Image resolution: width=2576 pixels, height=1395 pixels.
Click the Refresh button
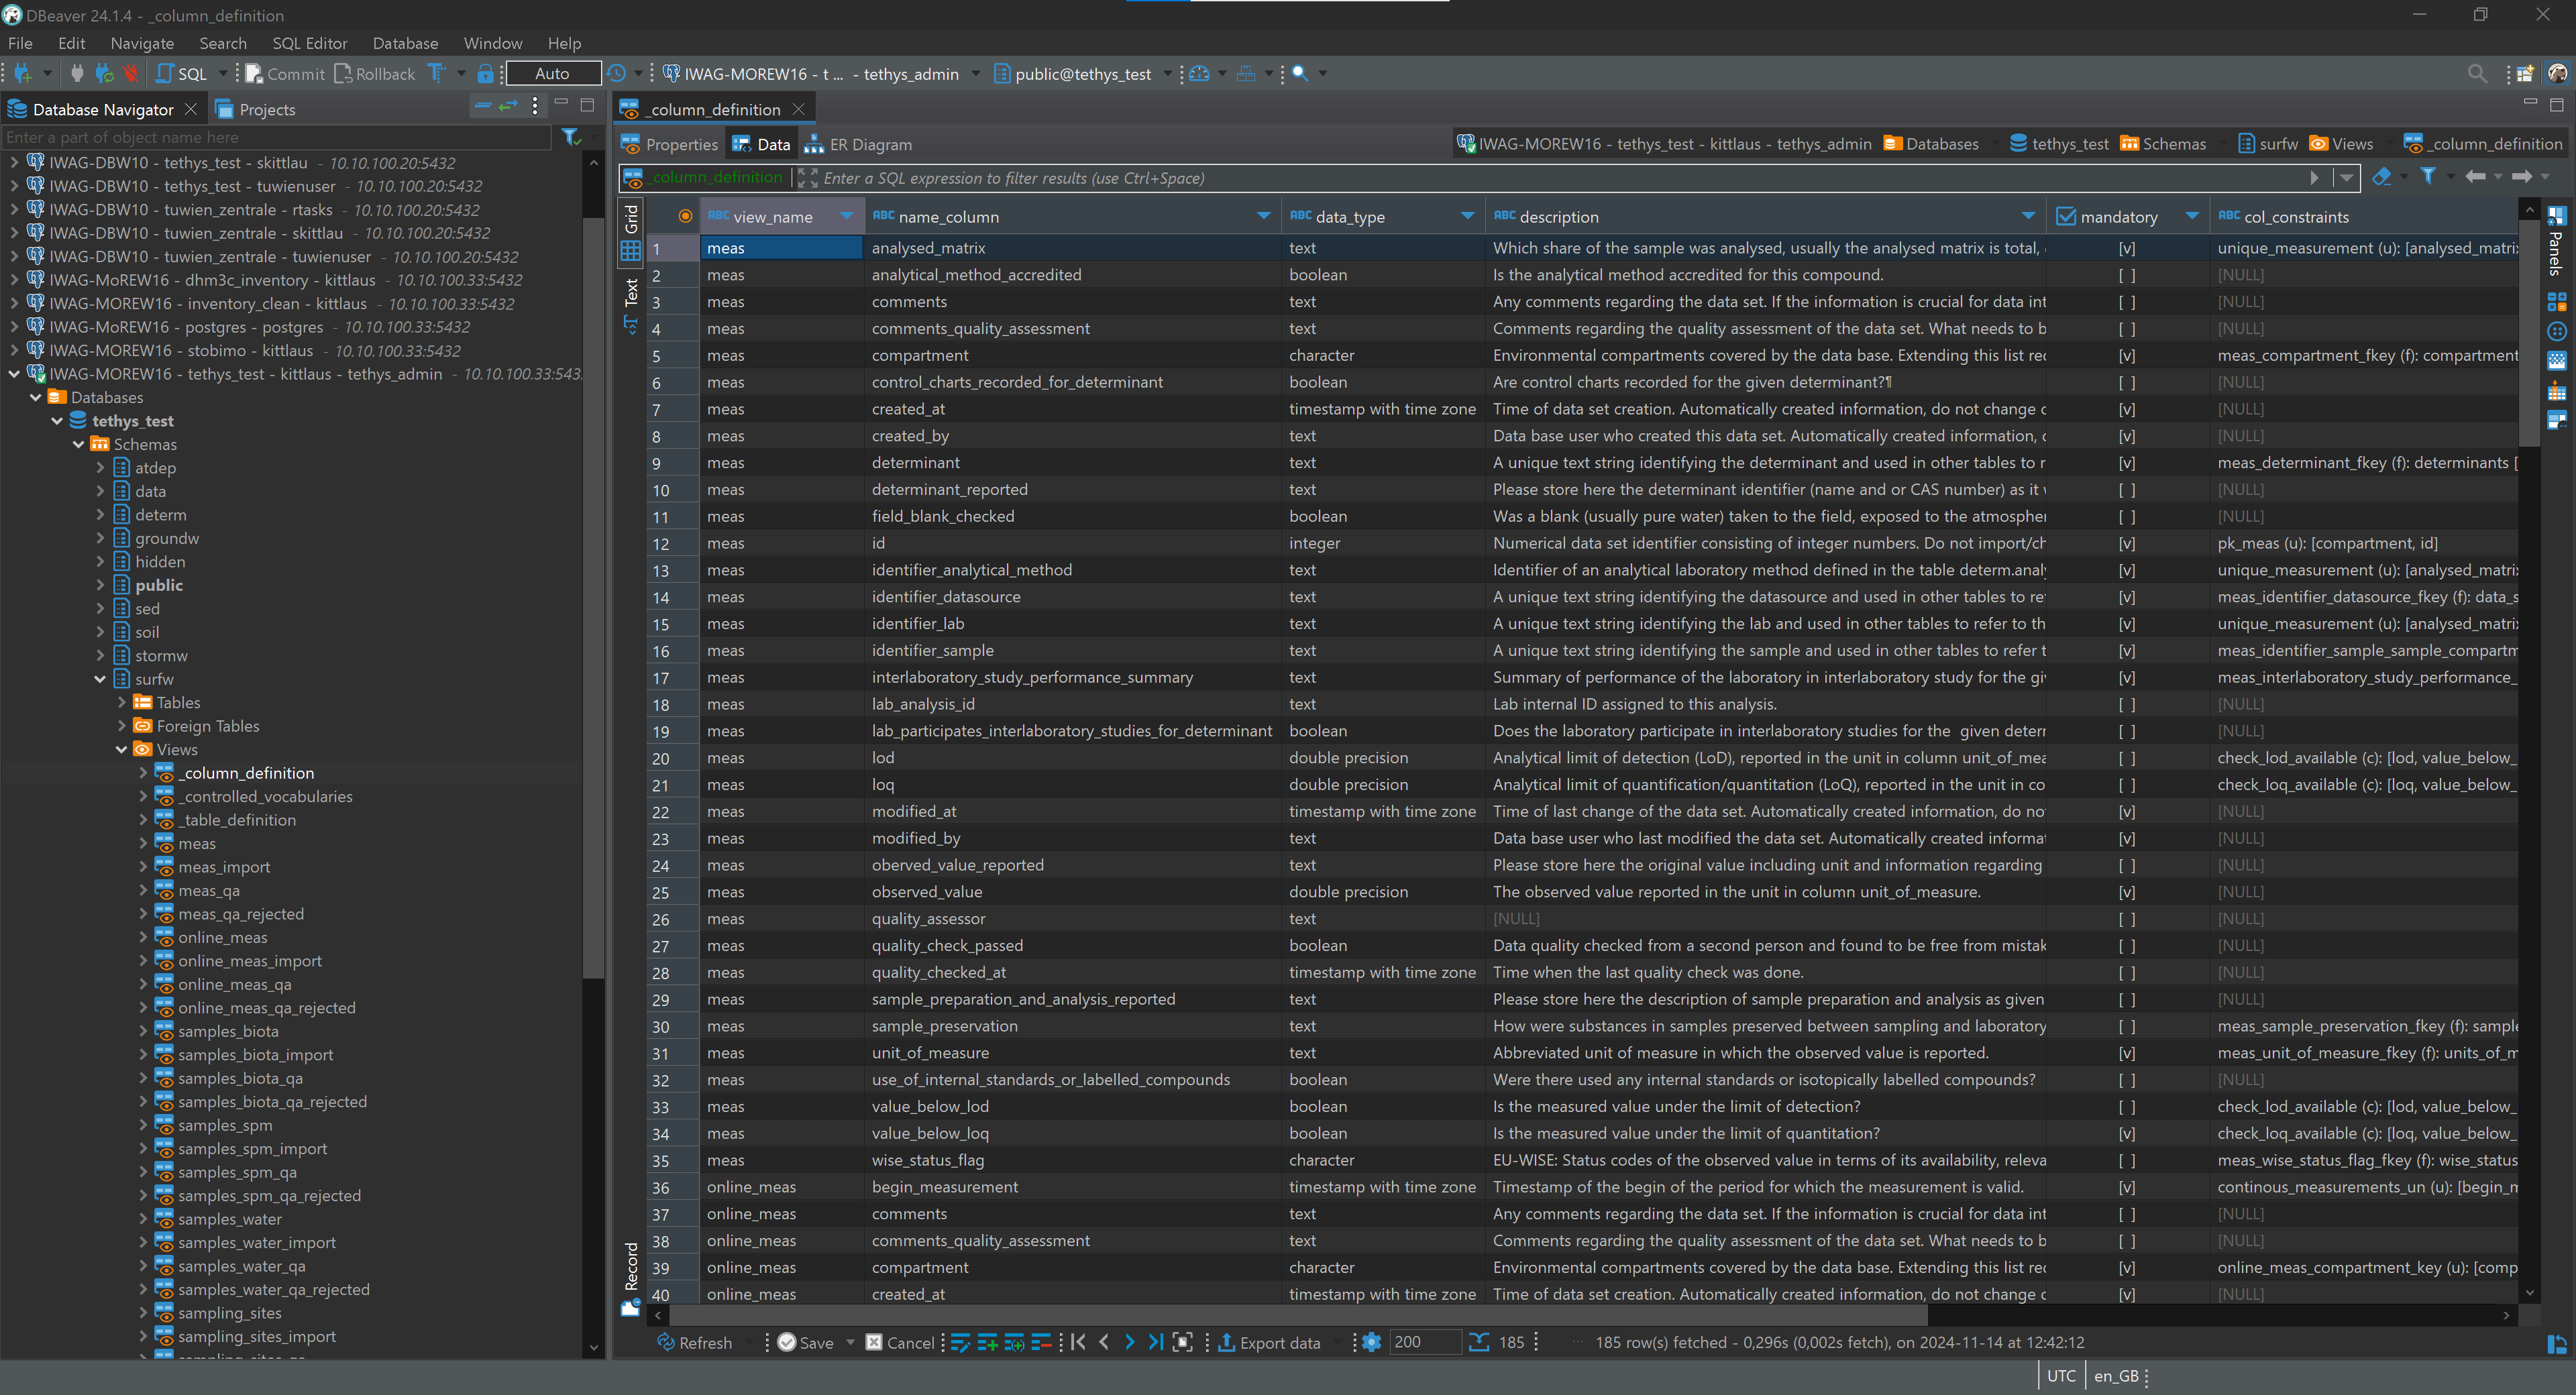[x=694, y=1343]
